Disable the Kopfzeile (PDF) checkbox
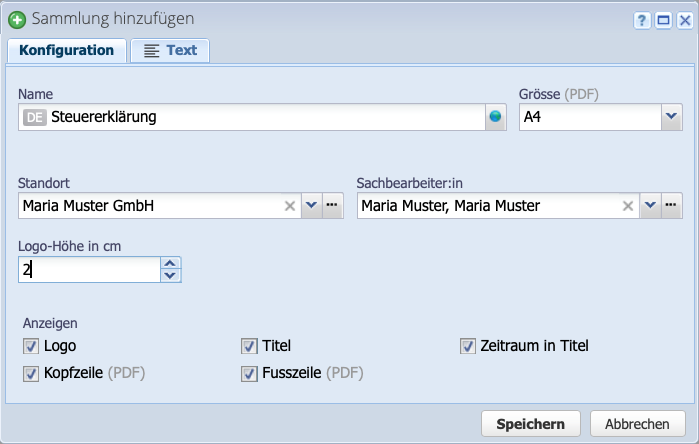Image resolution: width=699 pixels, height=444 pixels. (29, 373)
